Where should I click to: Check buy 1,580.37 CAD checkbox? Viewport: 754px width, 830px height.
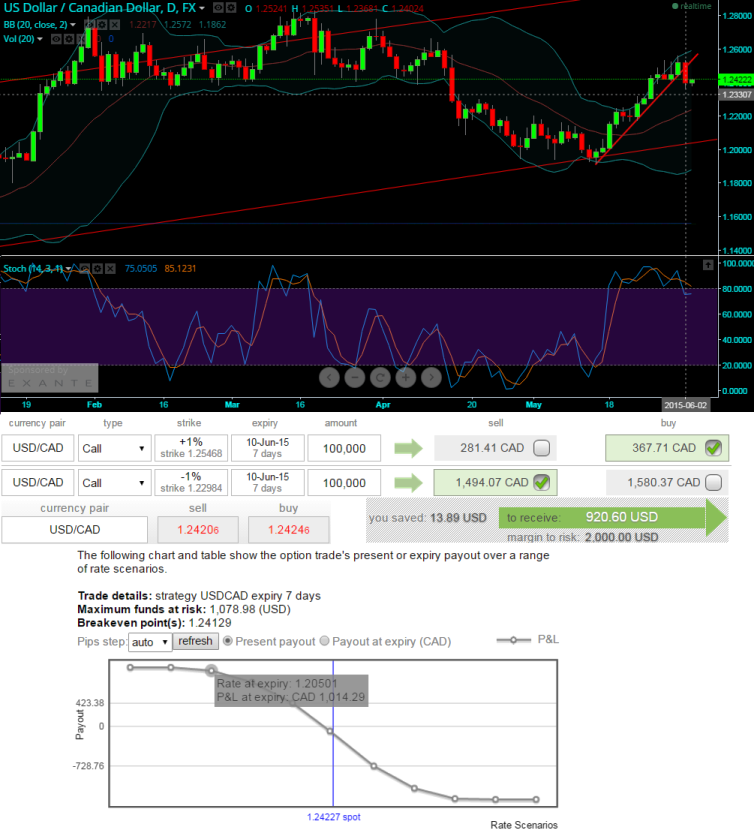(714, 482)
